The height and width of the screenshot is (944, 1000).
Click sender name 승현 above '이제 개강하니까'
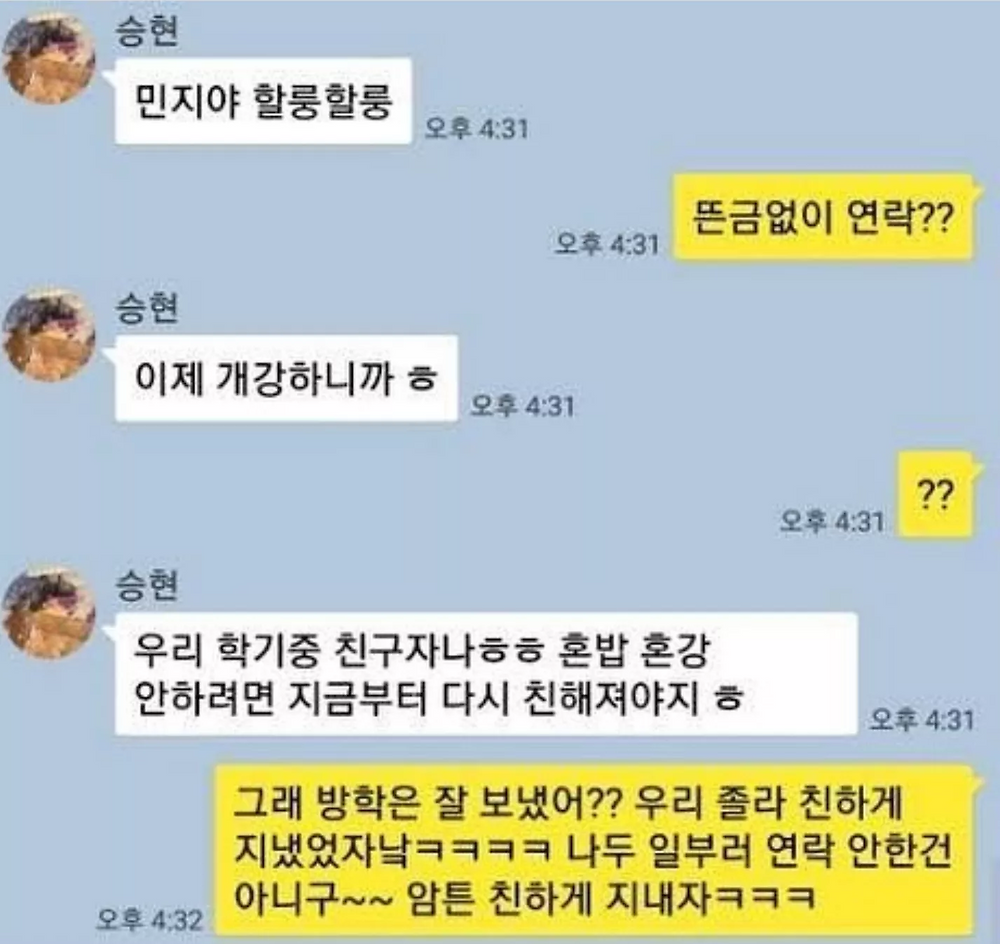147,307
